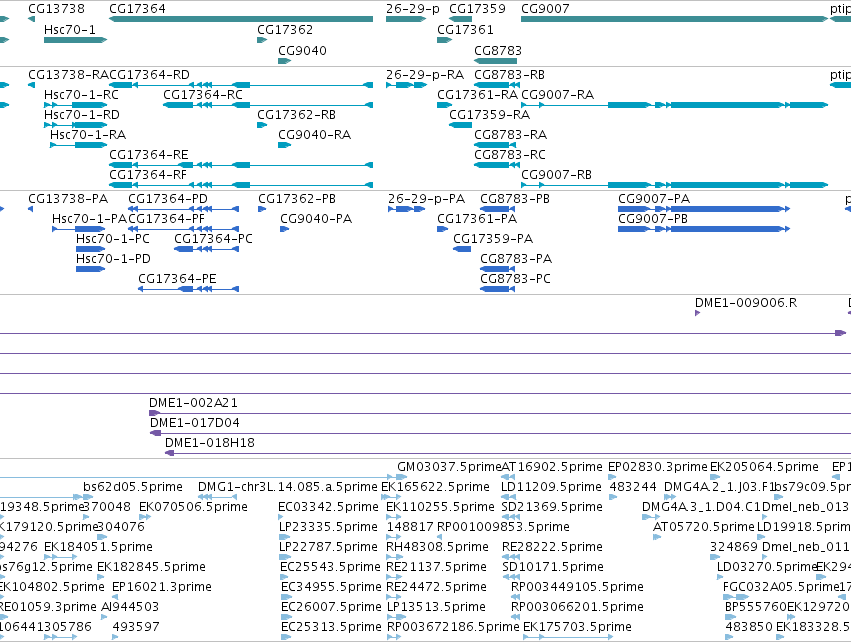
Task: Open the CG17361 gene label
Action: point(465,29)
